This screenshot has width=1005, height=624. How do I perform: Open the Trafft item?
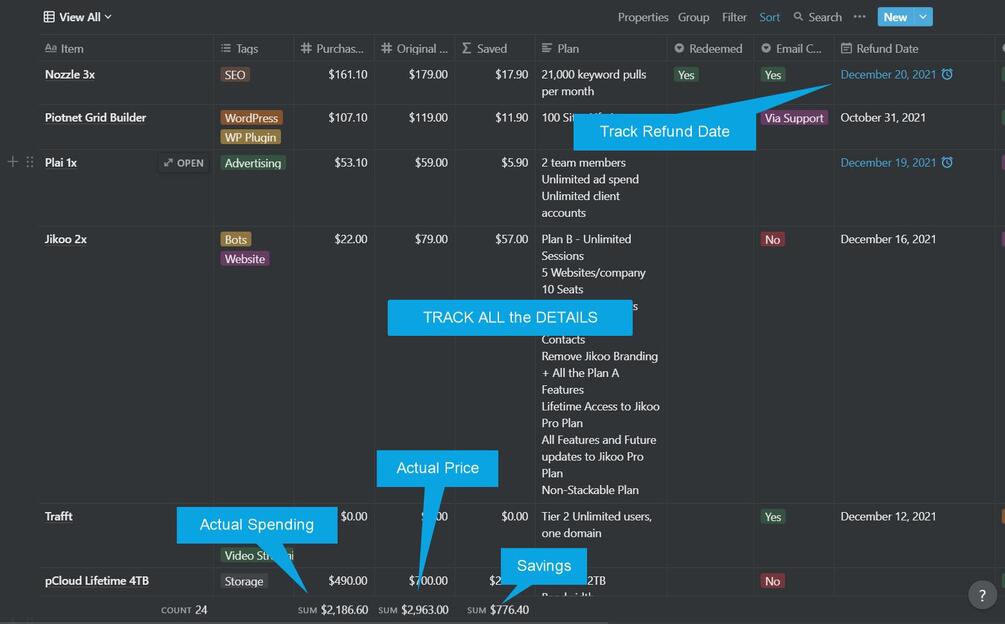[58, 516]
